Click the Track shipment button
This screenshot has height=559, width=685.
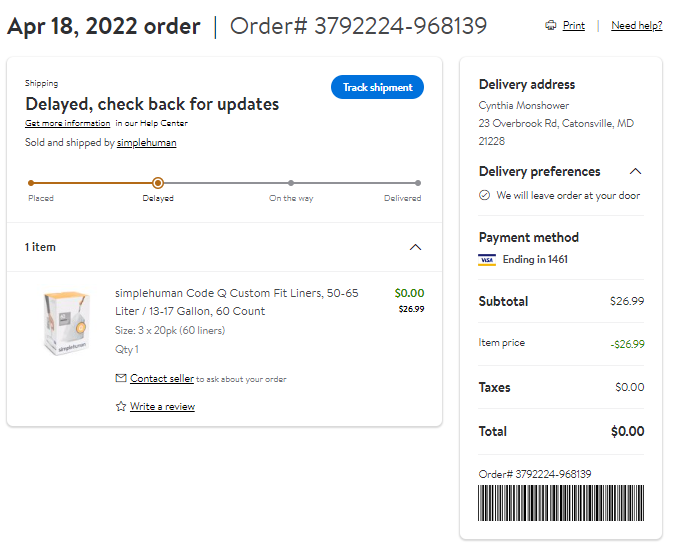click(377, 87)
